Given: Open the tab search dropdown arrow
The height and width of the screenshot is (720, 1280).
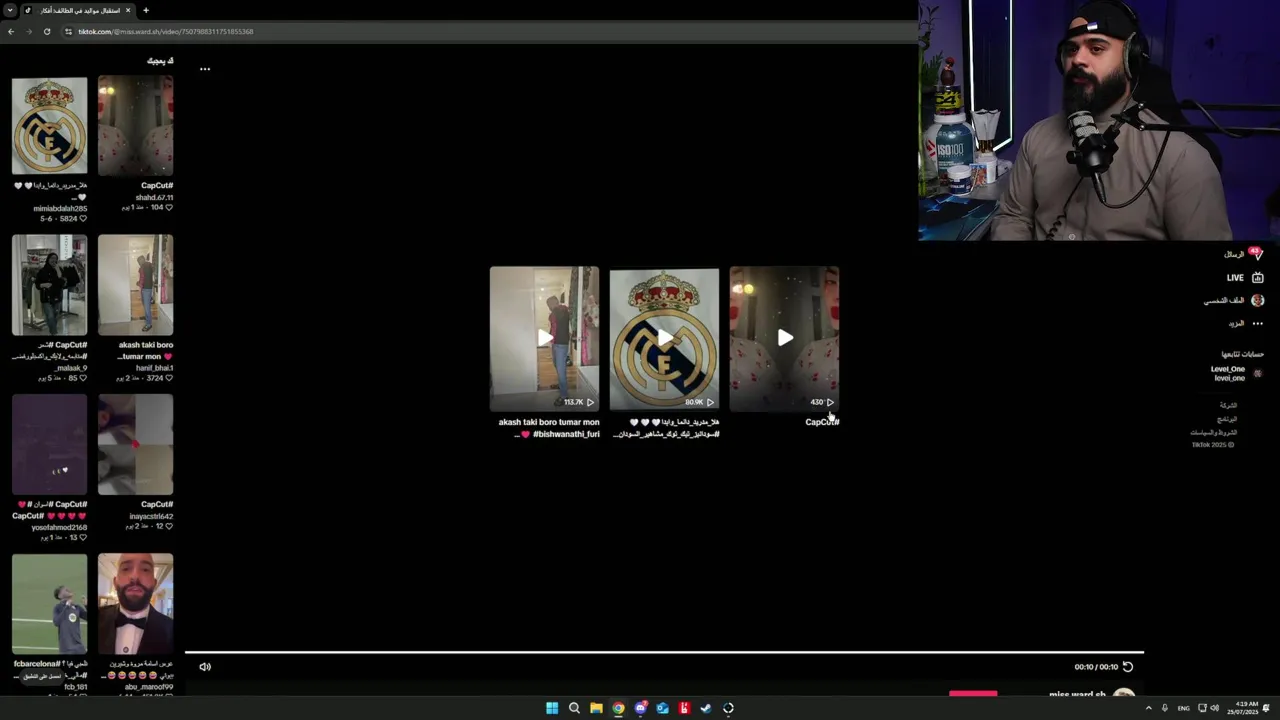Looking at the screenshot, I should [x=11, y=10].
